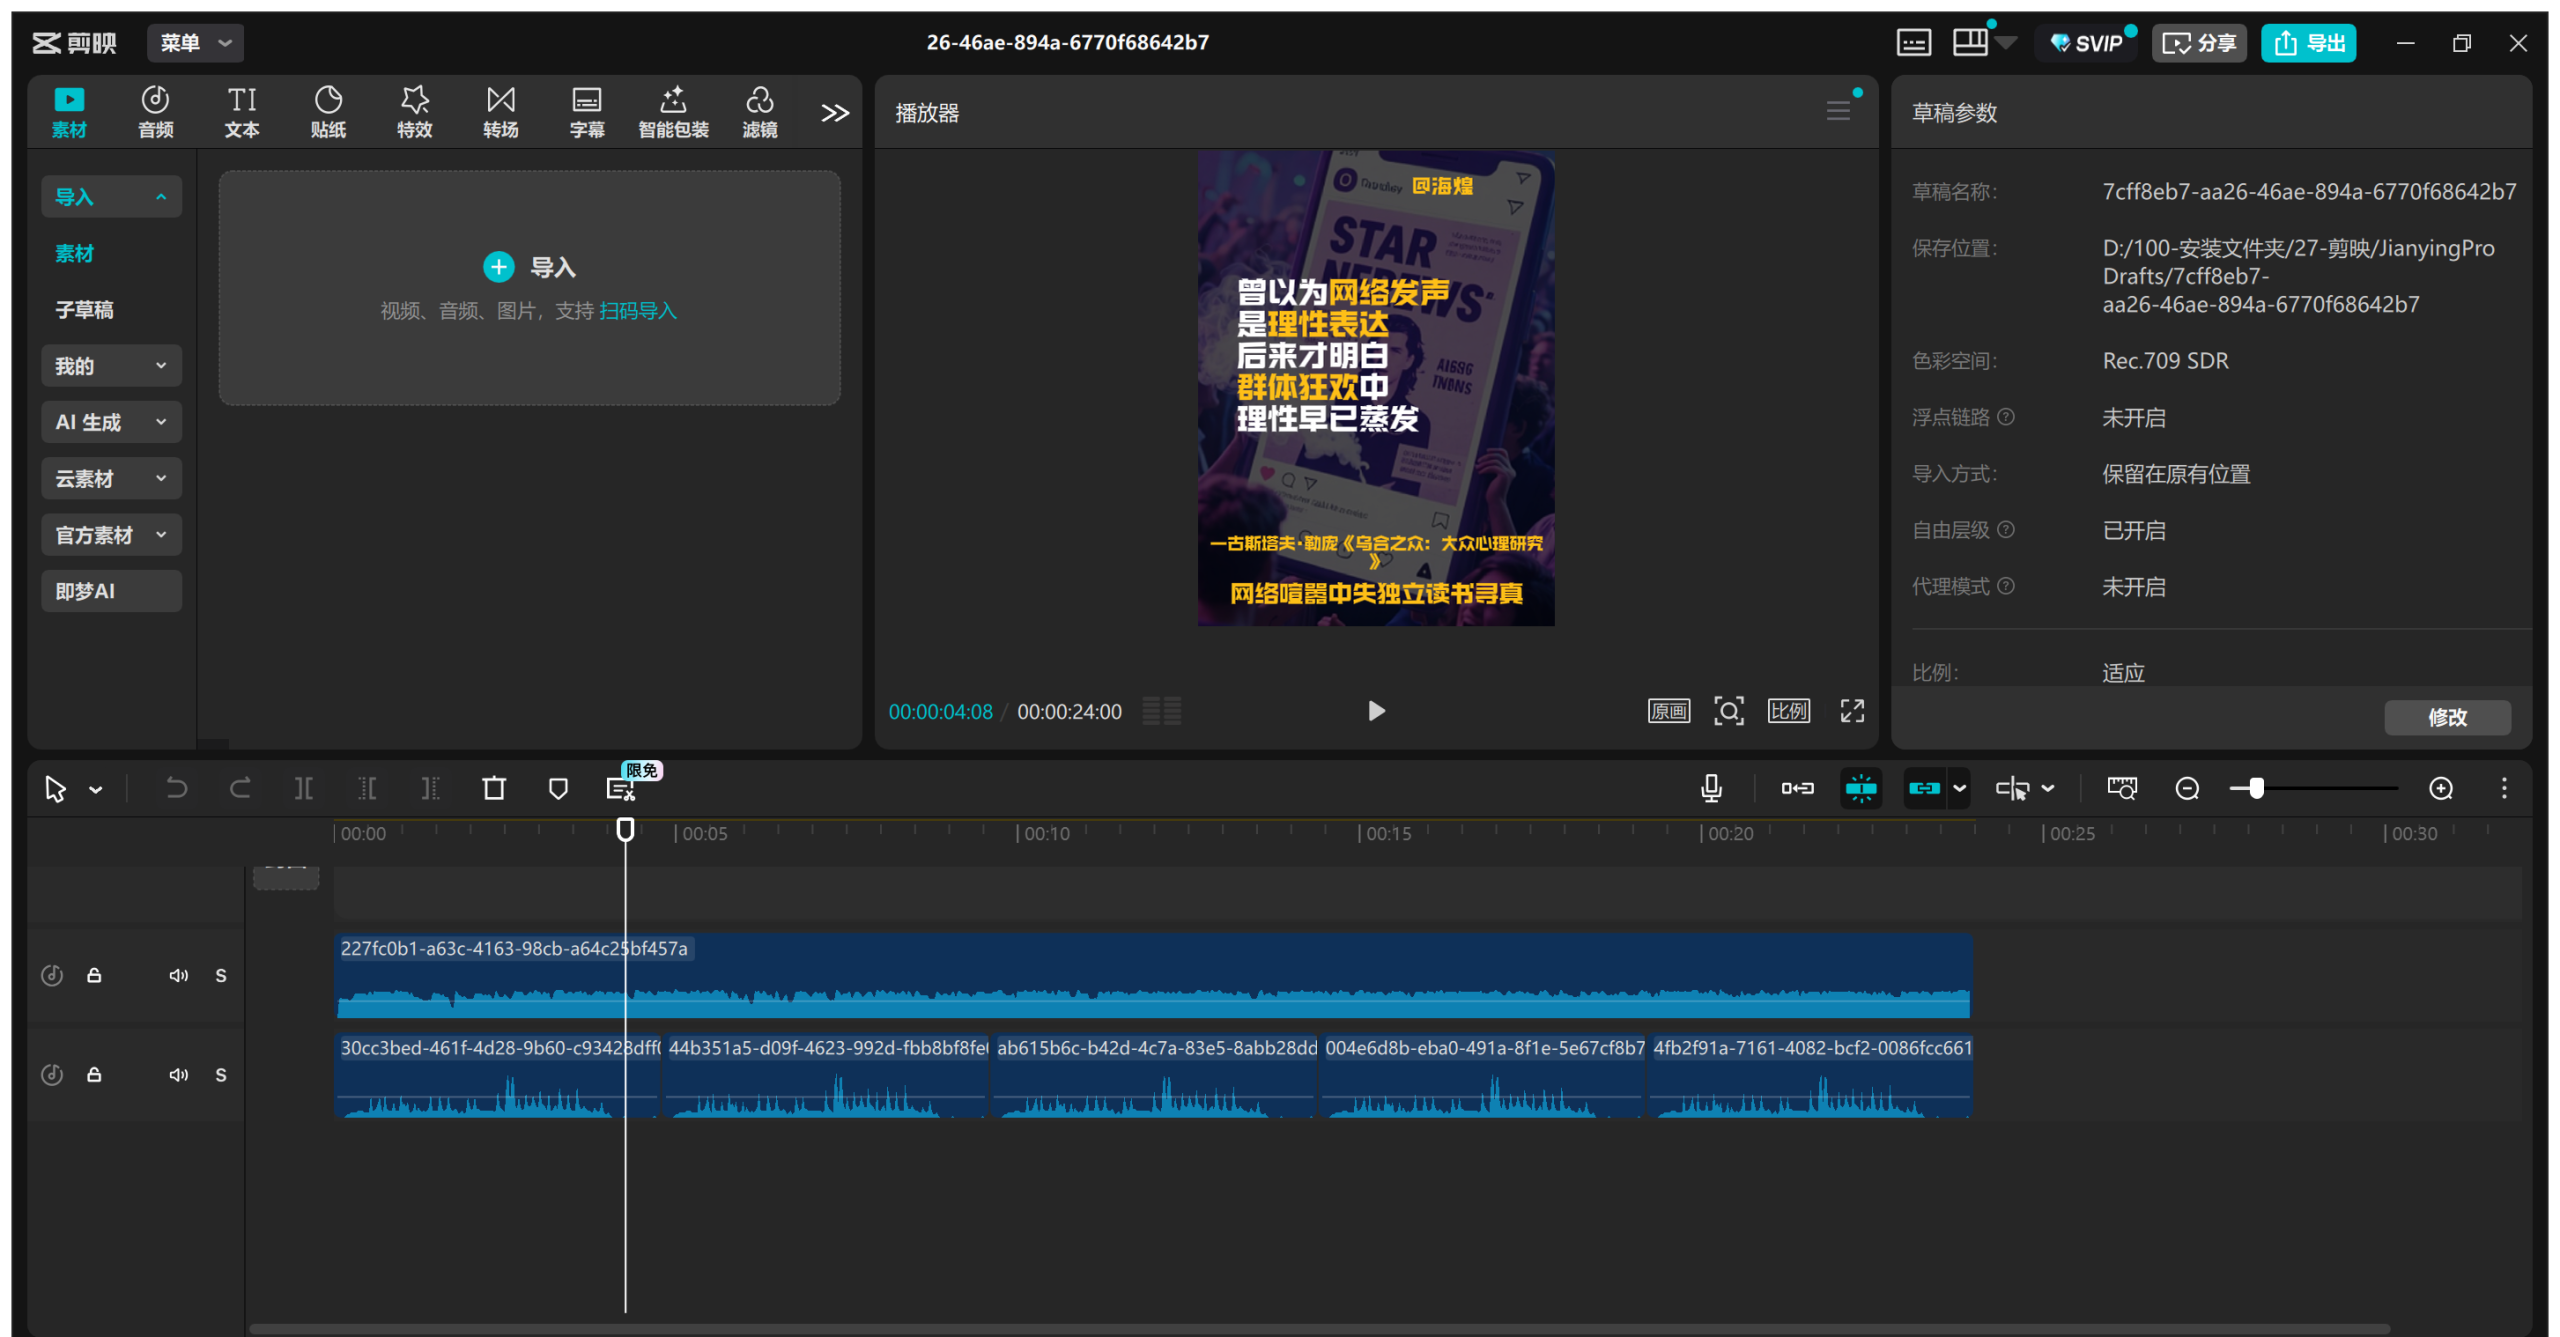Click the zoom in timeline icon
2560x1337 pixels.
point(2441,788)
